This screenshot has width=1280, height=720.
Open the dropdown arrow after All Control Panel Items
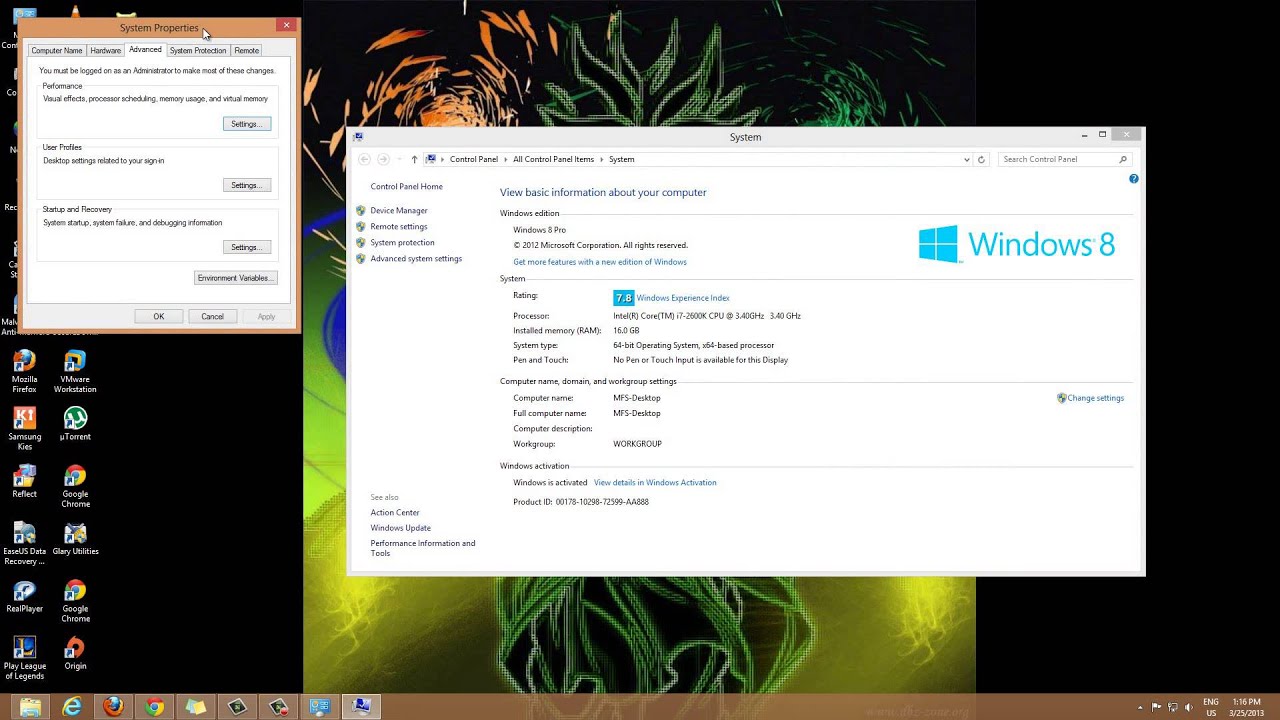(x=601, y=159)
